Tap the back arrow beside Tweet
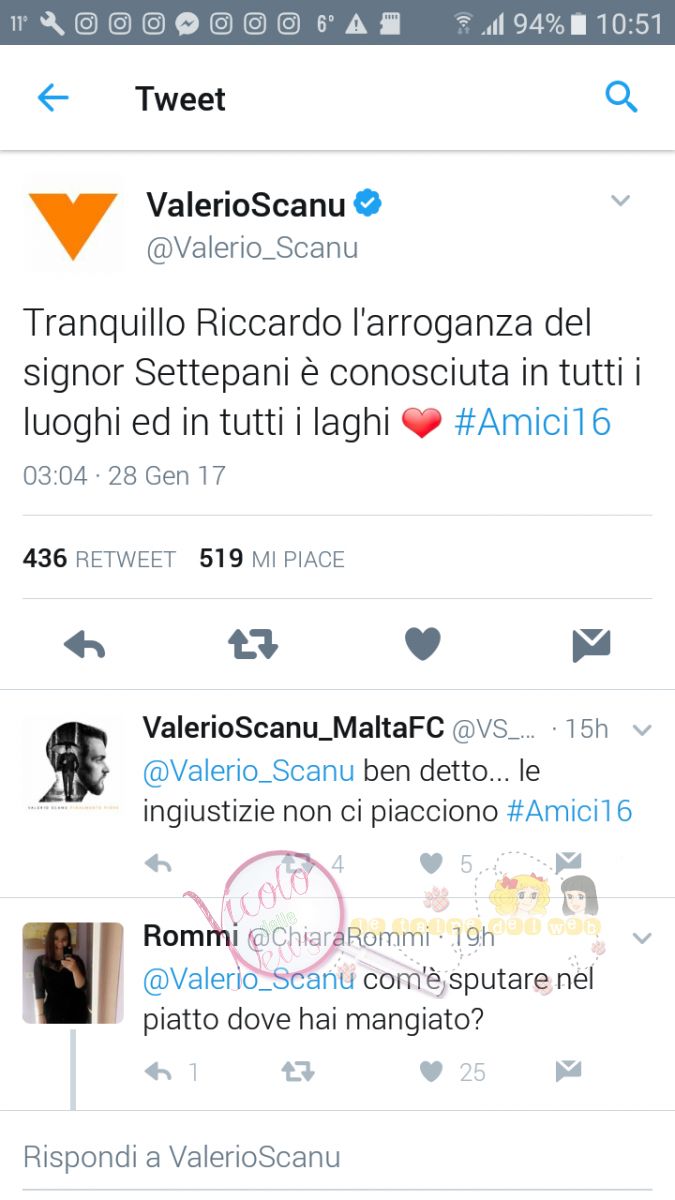 tap(53, 98)
